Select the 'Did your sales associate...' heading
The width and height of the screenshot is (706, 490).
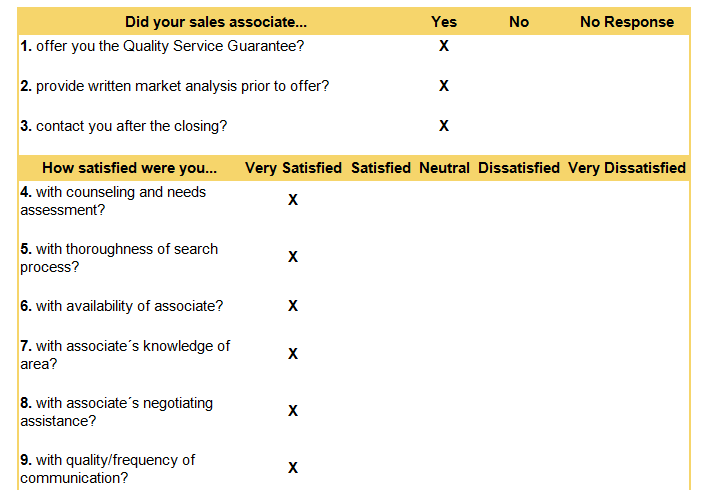[216, 21]
